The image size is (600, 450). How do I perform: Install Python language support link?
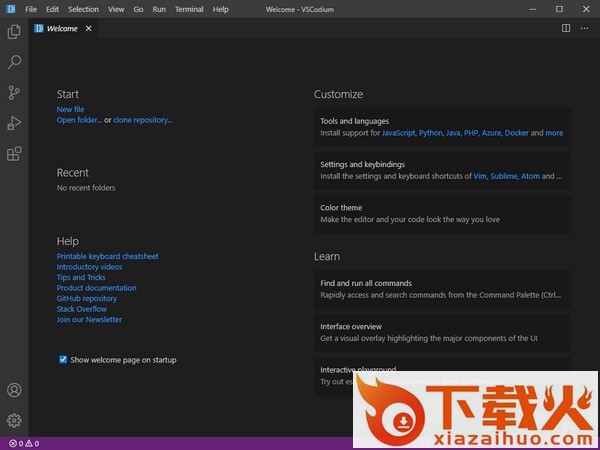430,133
